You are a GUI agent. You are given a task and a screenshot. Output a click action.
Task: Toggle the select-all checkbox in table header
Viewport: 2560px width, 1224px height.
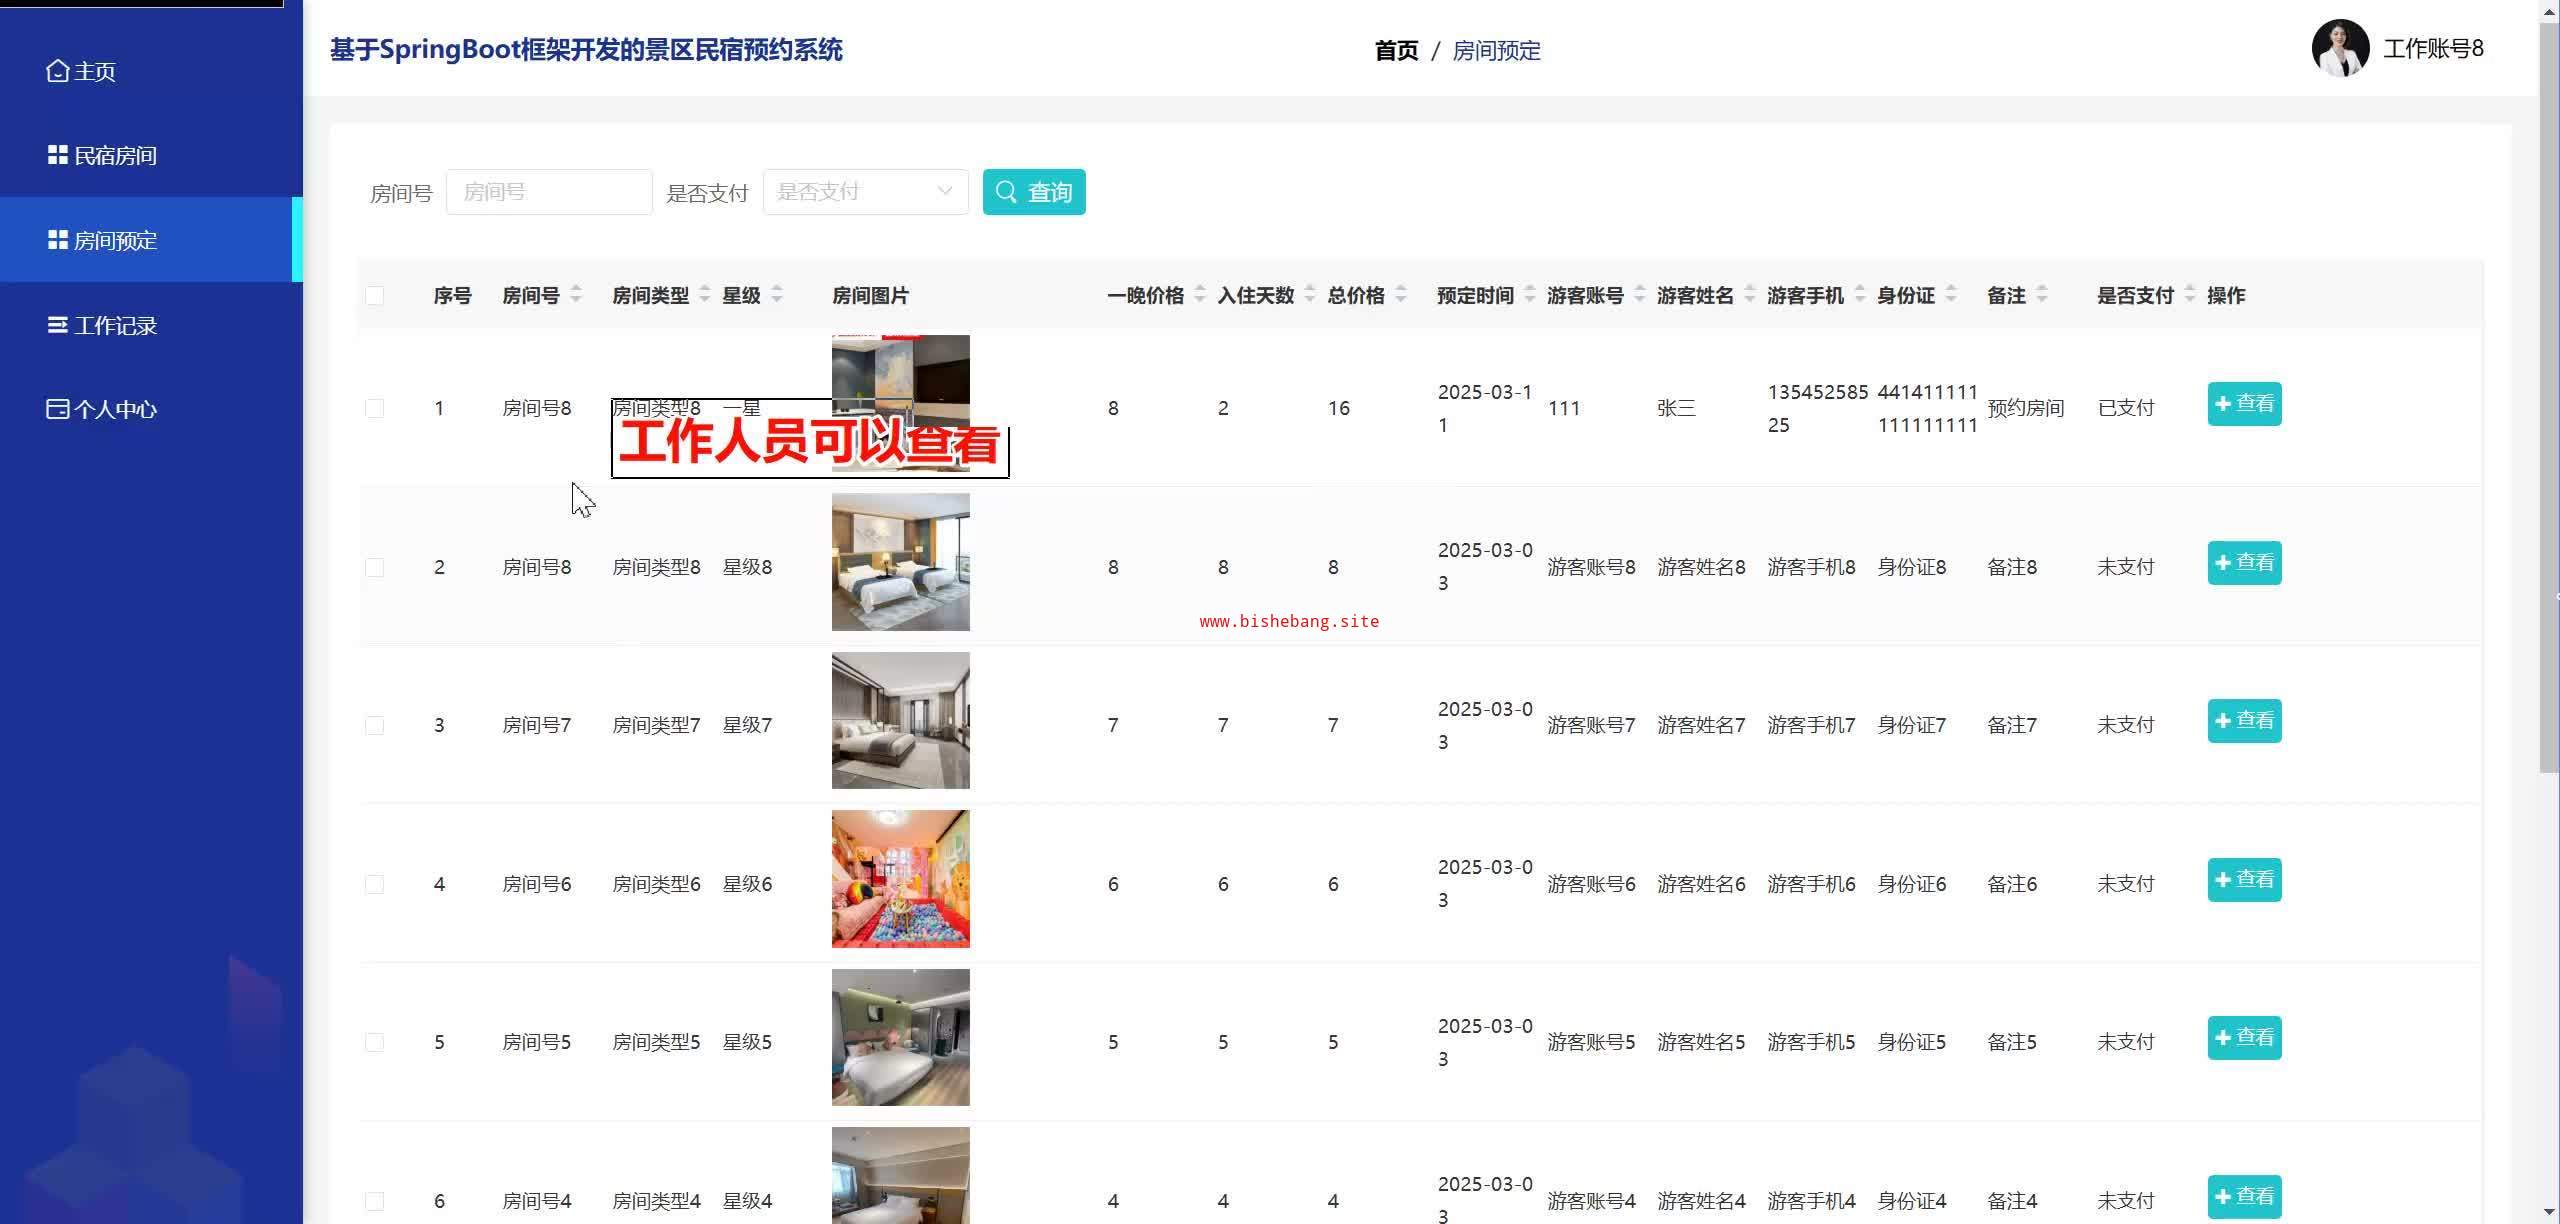[375, 295]
